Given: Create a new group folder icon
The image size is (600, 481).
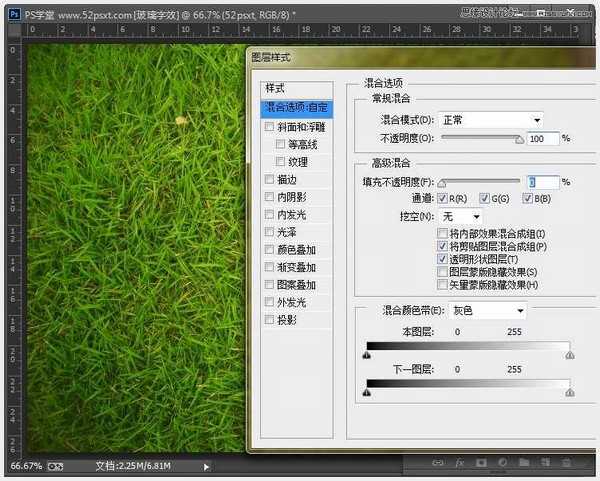Looking at the screenshot, I should (523, 465).
